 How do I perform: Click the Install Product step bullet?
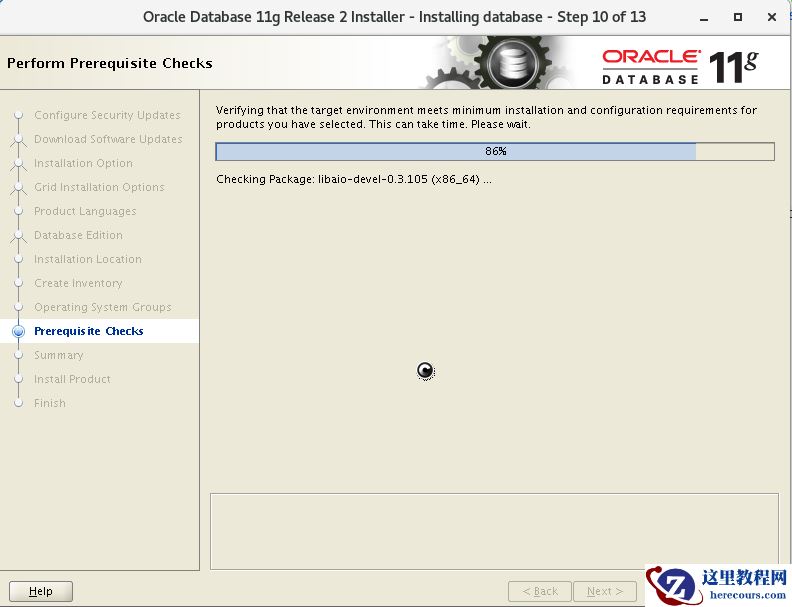click(x=19, y=379)
